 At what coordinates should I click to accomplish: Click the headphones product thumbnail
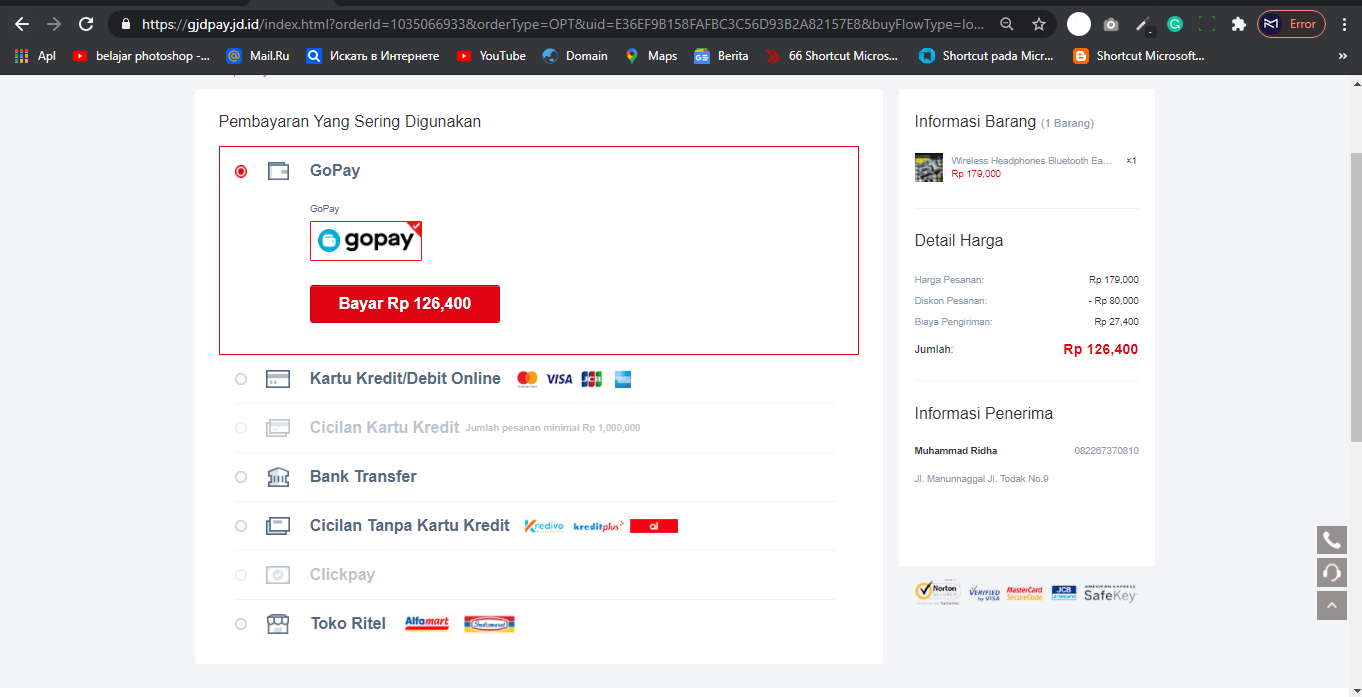929,167
